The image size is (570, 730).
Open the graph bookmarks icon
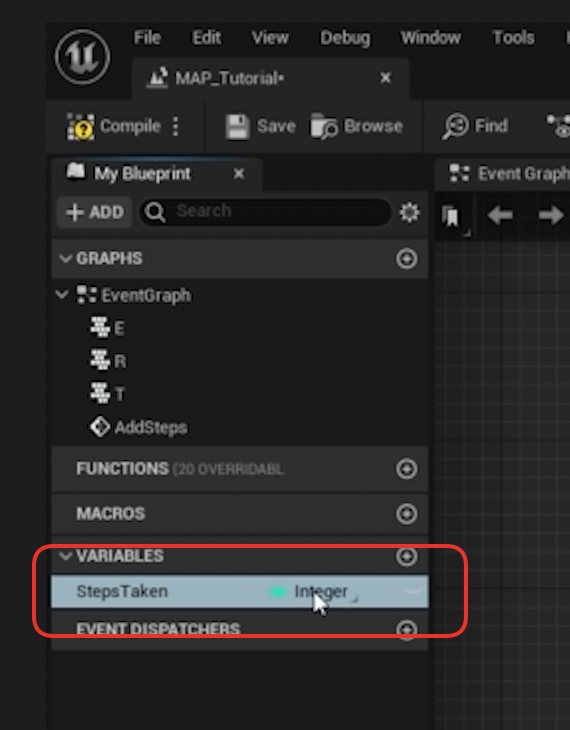(452, 216)
